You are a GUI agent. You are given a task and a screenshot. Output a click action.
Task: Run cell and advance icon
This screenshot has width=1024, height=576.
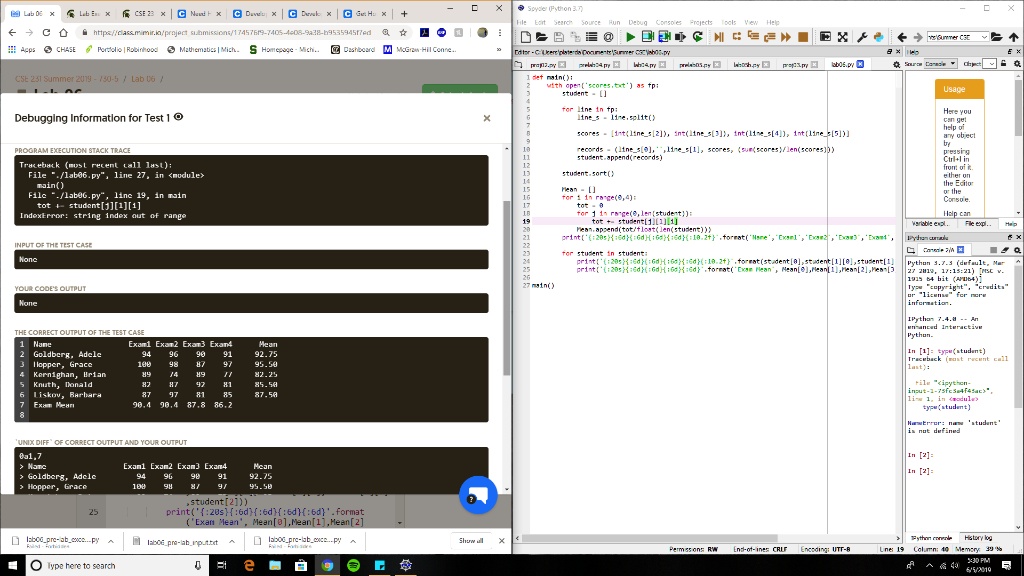coord(664,37)
